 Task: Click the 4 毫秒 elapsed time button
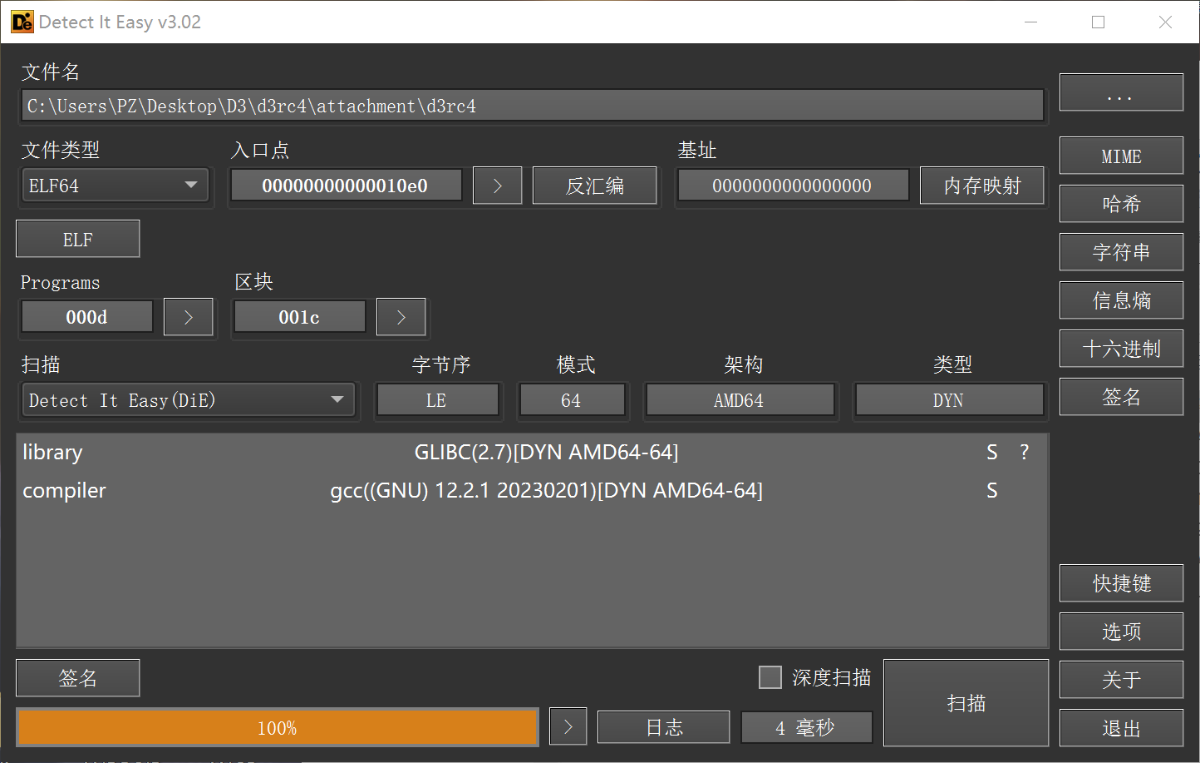[x=806, y=727]
